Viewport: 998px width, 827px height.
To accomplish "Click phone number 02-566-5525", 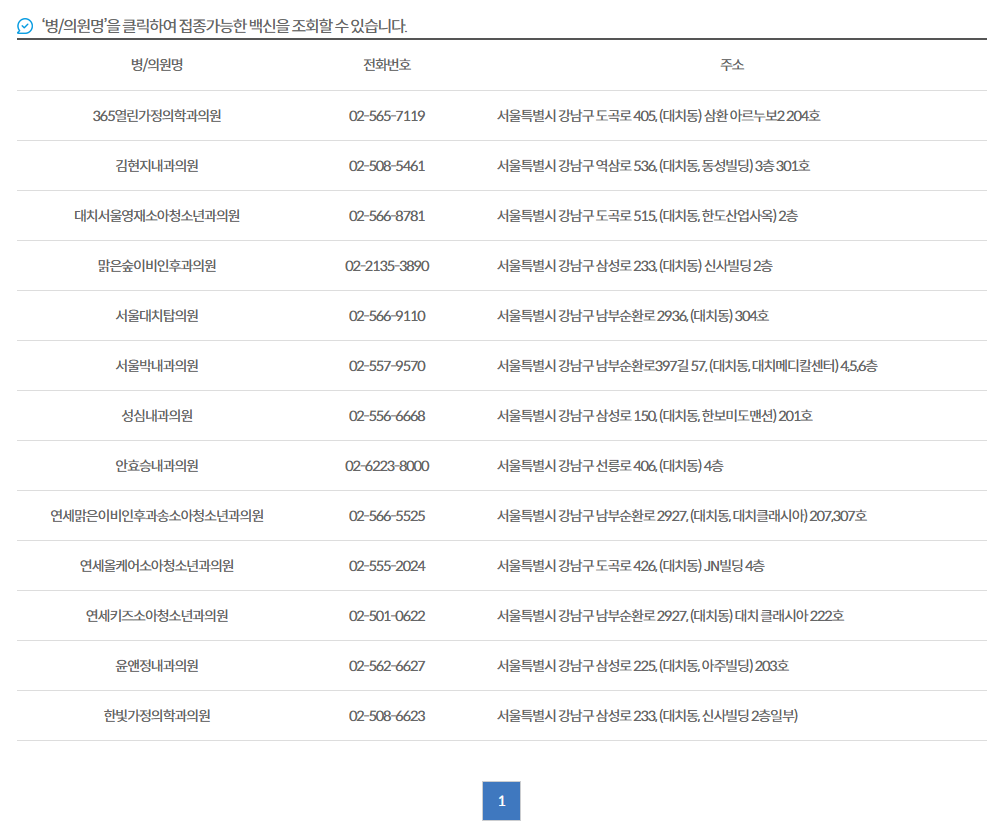I will pos(387,516).
